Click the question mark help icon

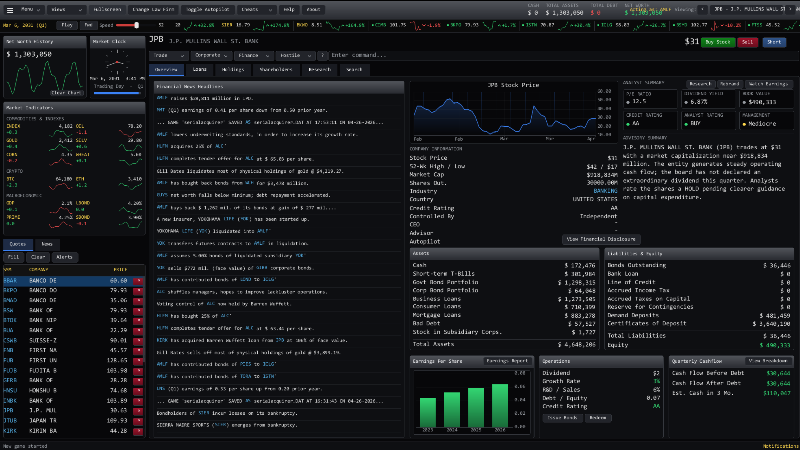[x=322, y=55]
